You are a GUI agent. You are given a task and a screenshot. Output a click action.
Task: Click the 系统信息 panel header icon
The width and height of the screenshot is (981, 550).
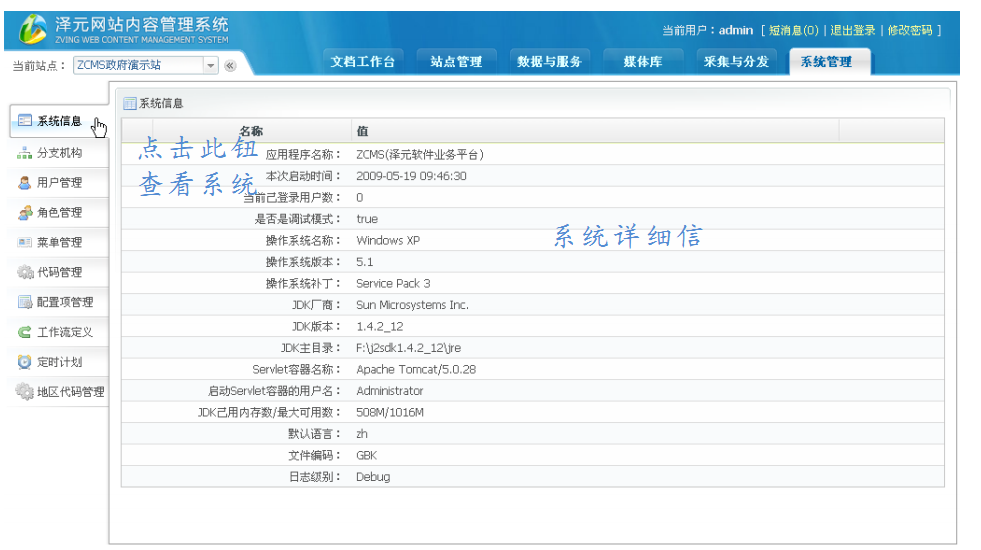coord(130,104)
